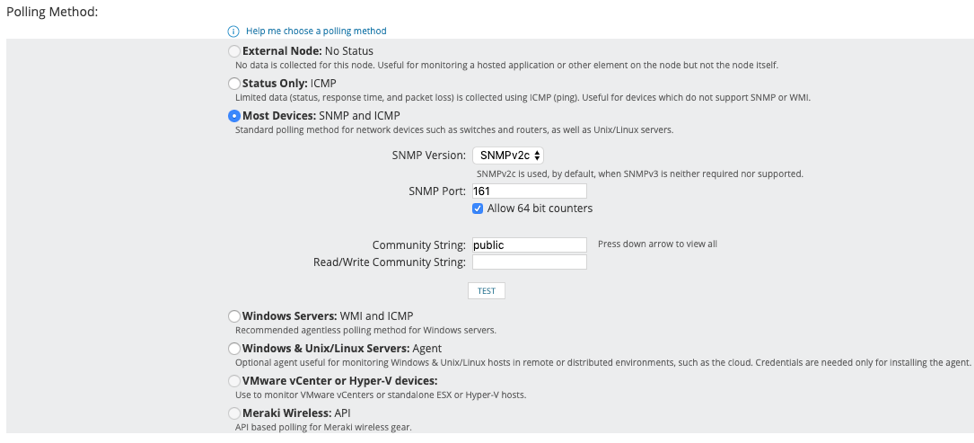The height and width of the screenshot is (443, 974).
Task: Click the 'Press down arrow to view all' hint
Action: point(657,244)
